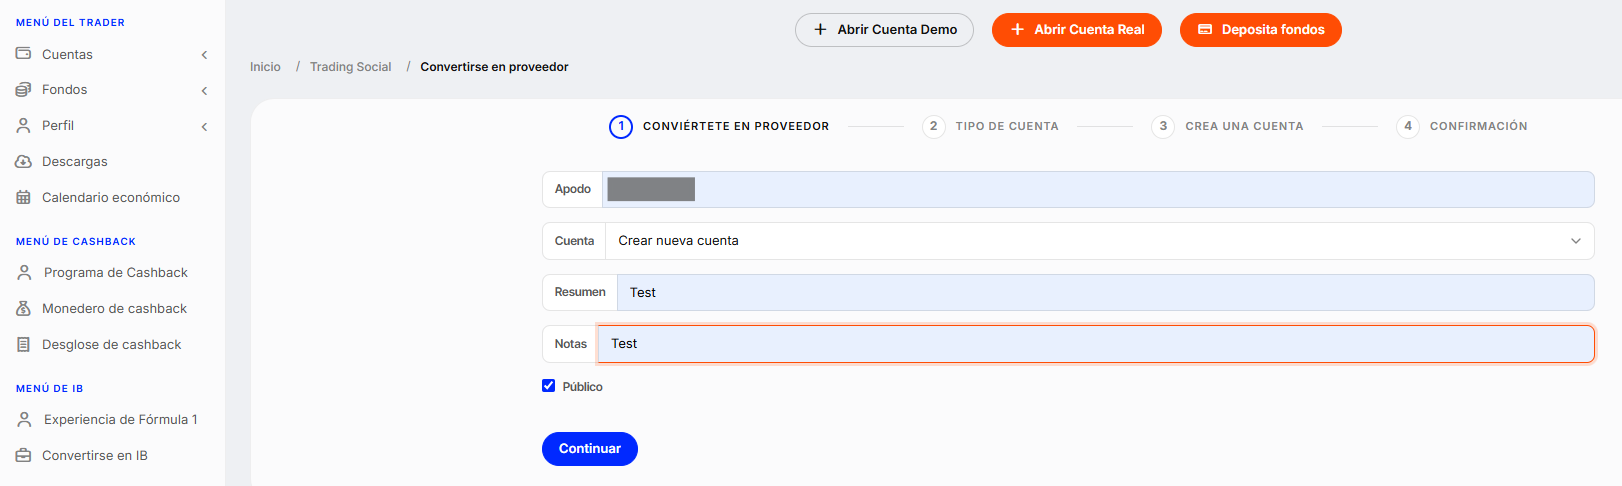Expand the Perfil submenu chevron

[x=204, y=127]
